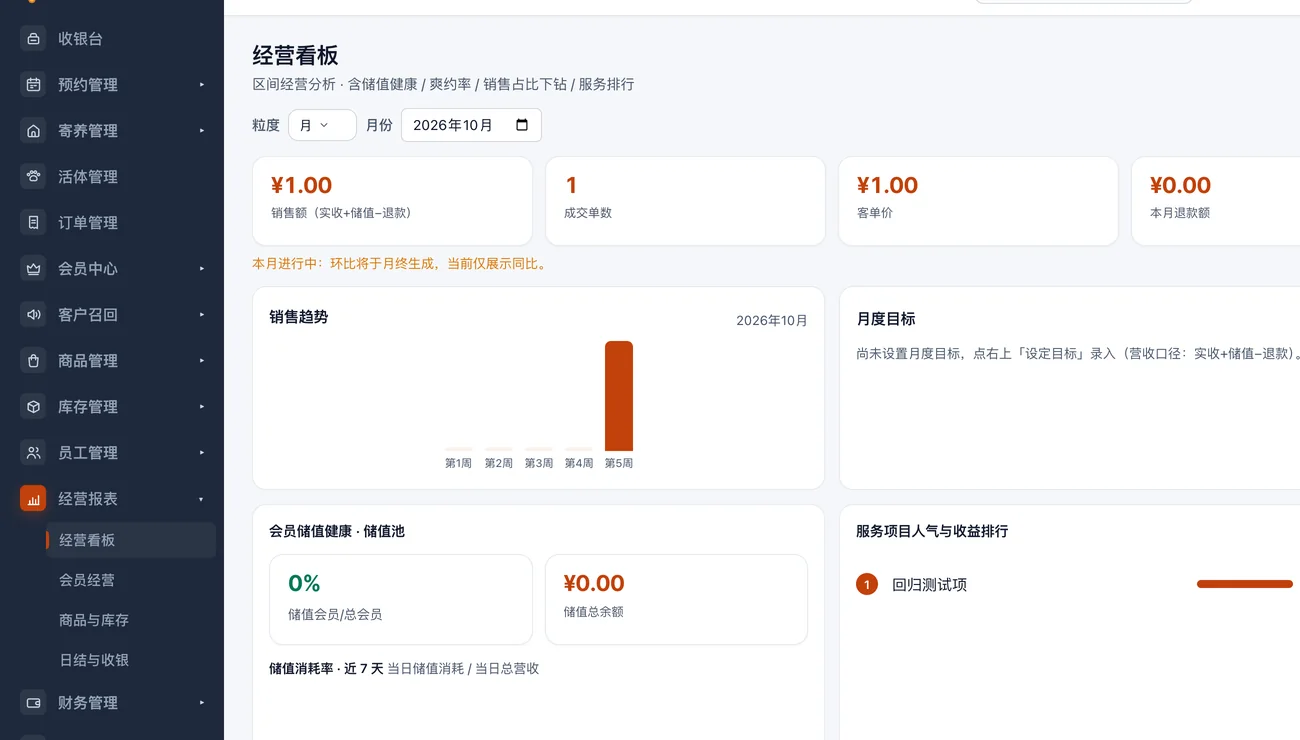Click the 回归测试项 ranking row label
Image resolution: width=1300 pixels, height=740 pixels.
[x=930, y=585]
